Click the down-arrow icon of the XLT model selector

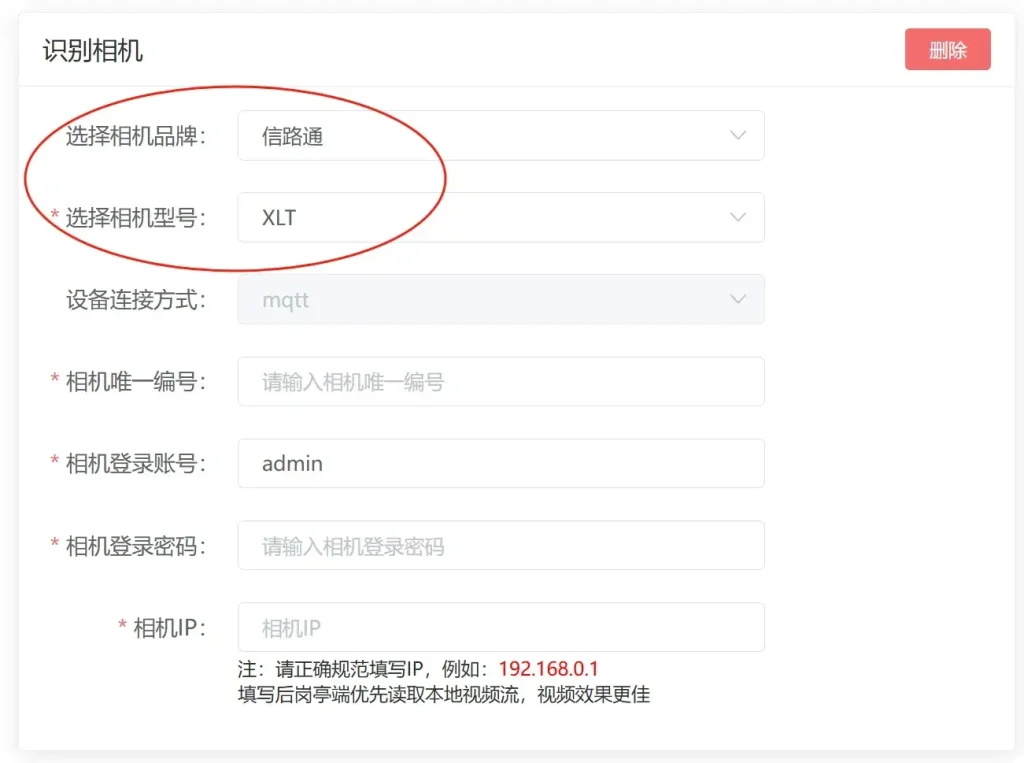(738, 217)
